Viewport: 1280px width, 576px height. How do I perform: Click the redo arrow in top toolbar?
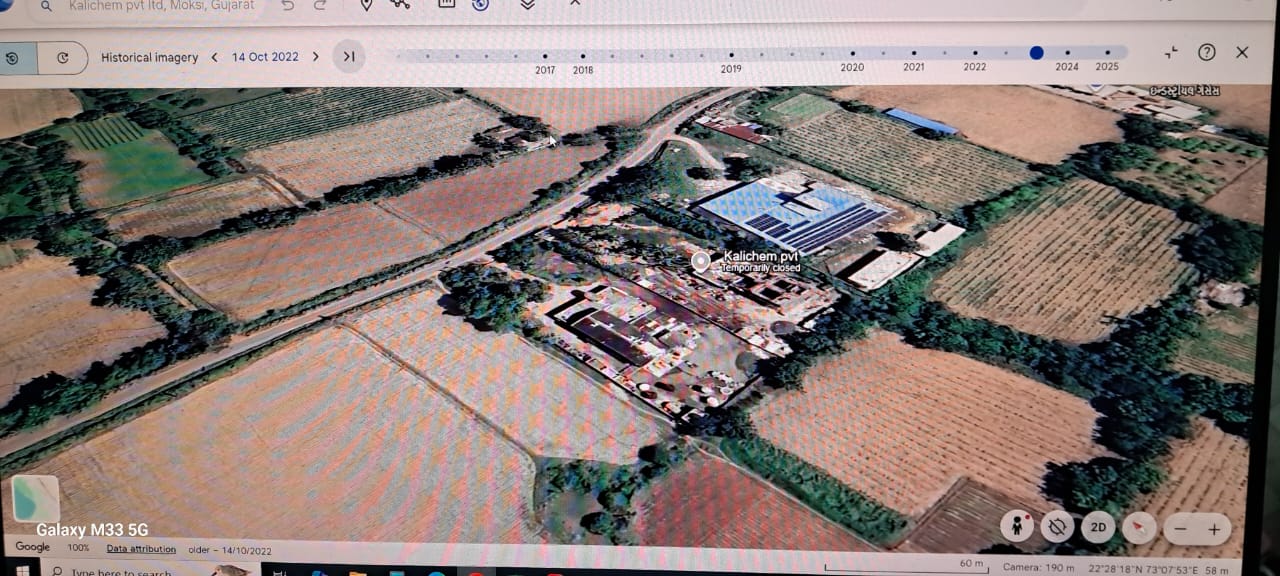coord(320,5)
